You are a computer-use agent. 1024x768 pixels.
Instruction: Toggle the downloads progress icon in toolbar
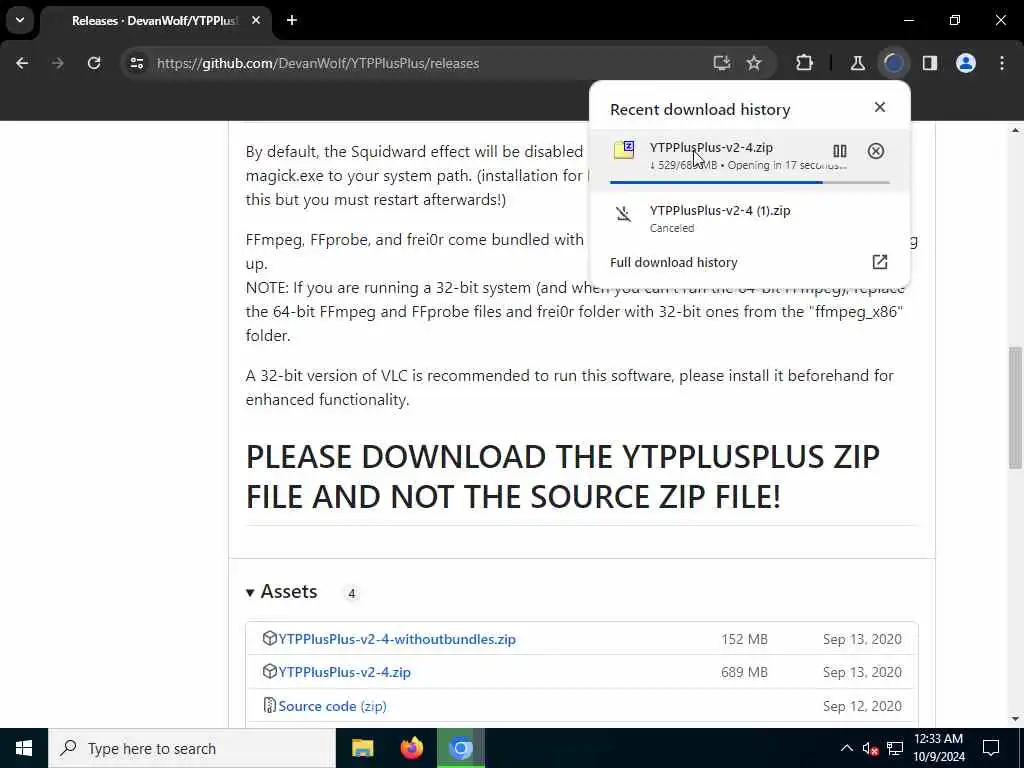894,63
